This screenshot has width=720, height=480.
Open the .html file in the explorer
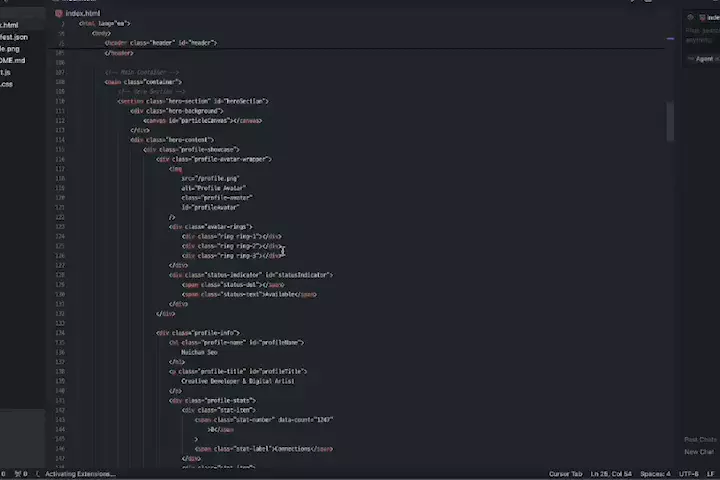coord(9,25)
